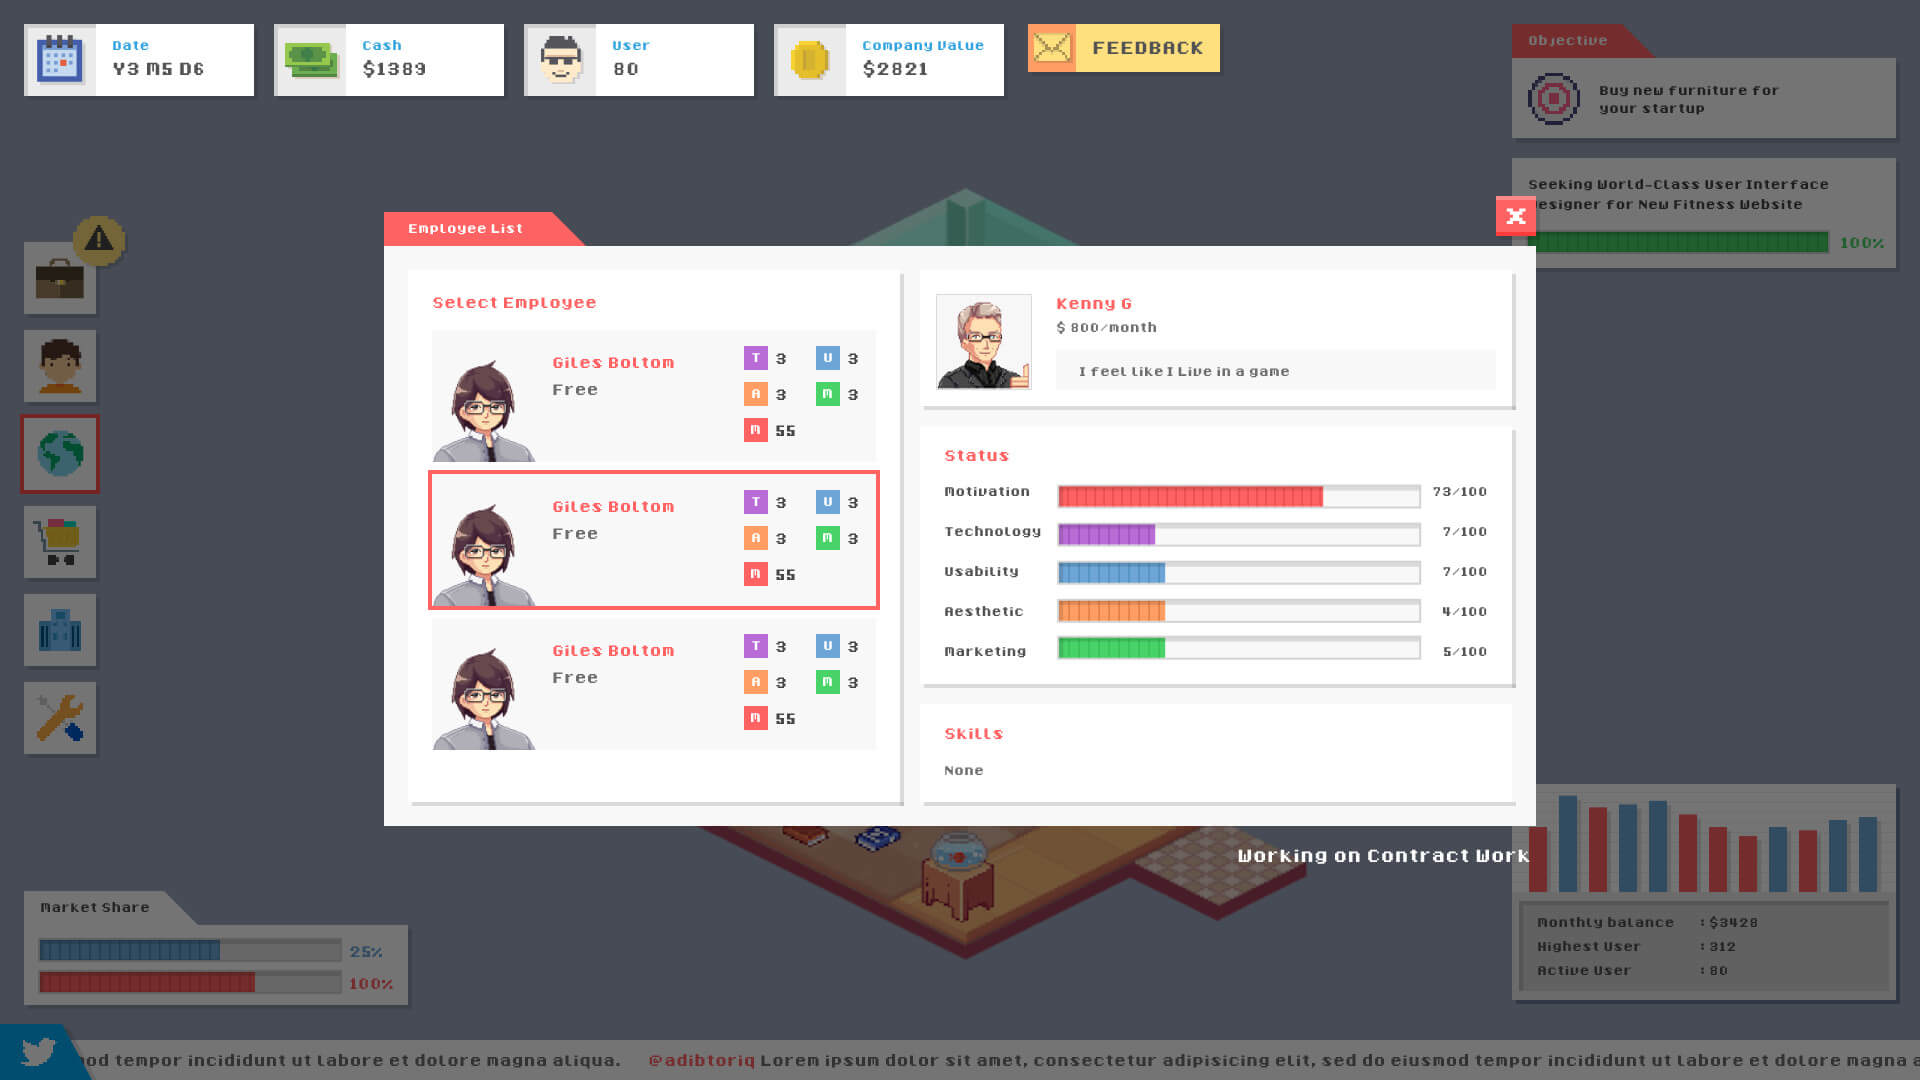The image size is (1920, 1080).
Task: Open the employee face sidebar icon
Action: (x=60, y=366)
